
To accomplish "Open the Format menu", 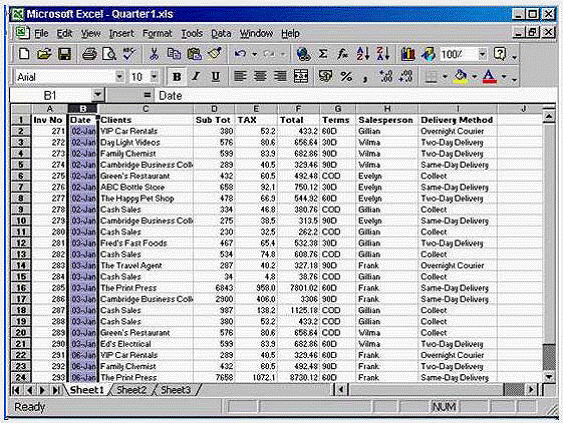I will pos(157,33).
